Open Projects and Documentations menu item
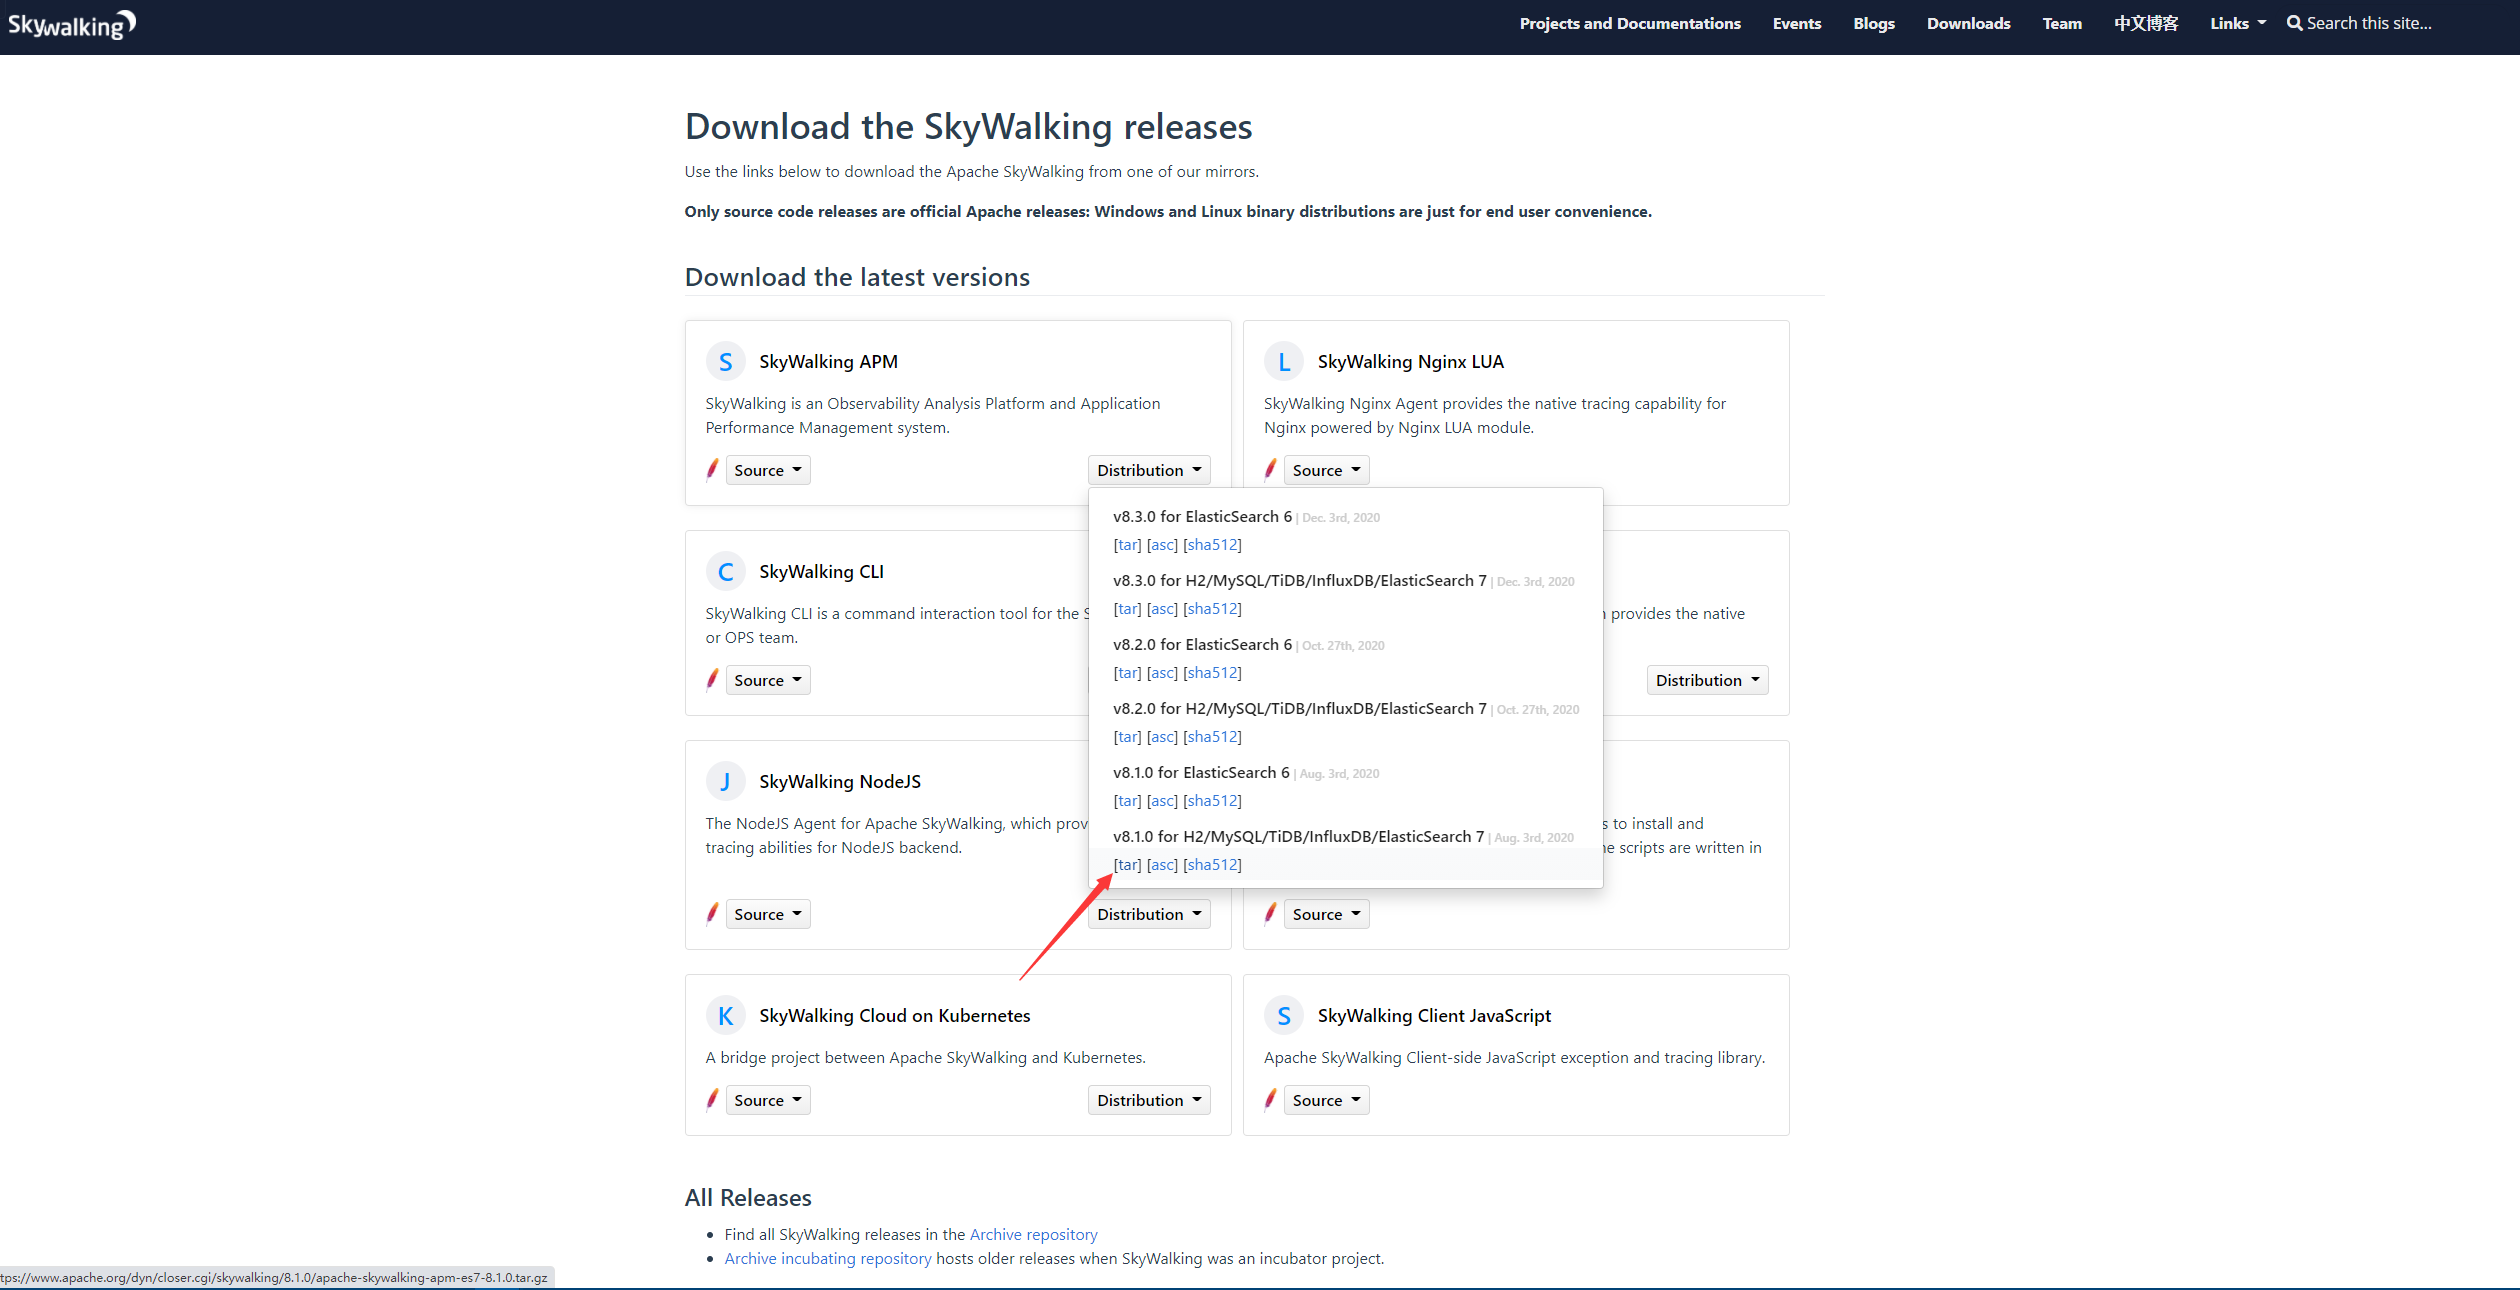The width and height of the screenshot is (2520, 1290). click(x=1630, y=23)
